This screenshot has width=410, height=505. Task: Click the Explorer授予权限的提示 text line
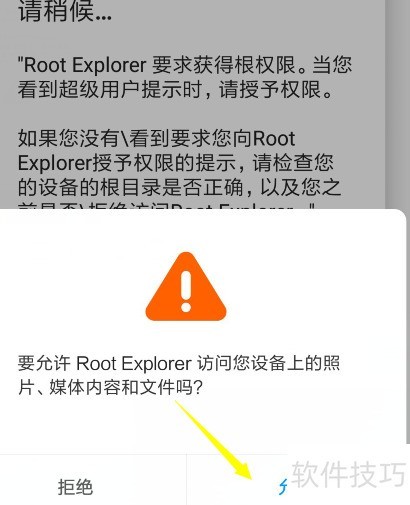tap(175, 163)
